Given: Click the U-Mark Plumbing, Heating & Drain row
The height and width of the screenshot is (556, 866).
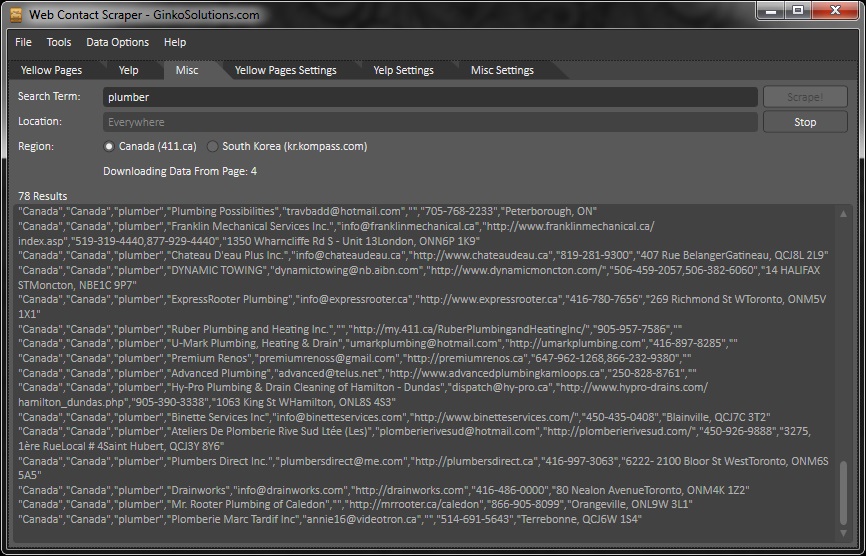Looking at the screenshot, I should (x=378, y=343).
